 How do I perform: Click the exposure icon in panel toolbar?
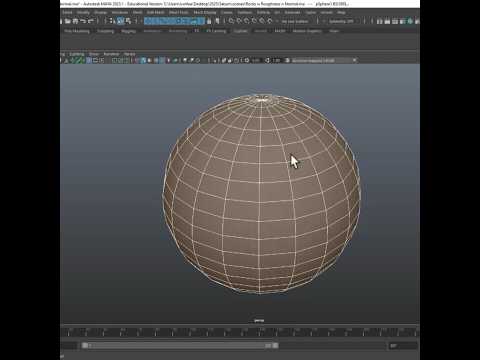click(247, 60)
